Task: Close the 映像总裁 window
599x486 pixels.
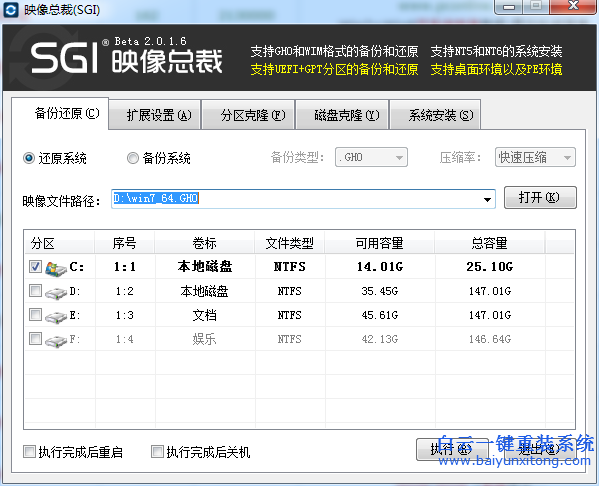Action: (573, 6)
